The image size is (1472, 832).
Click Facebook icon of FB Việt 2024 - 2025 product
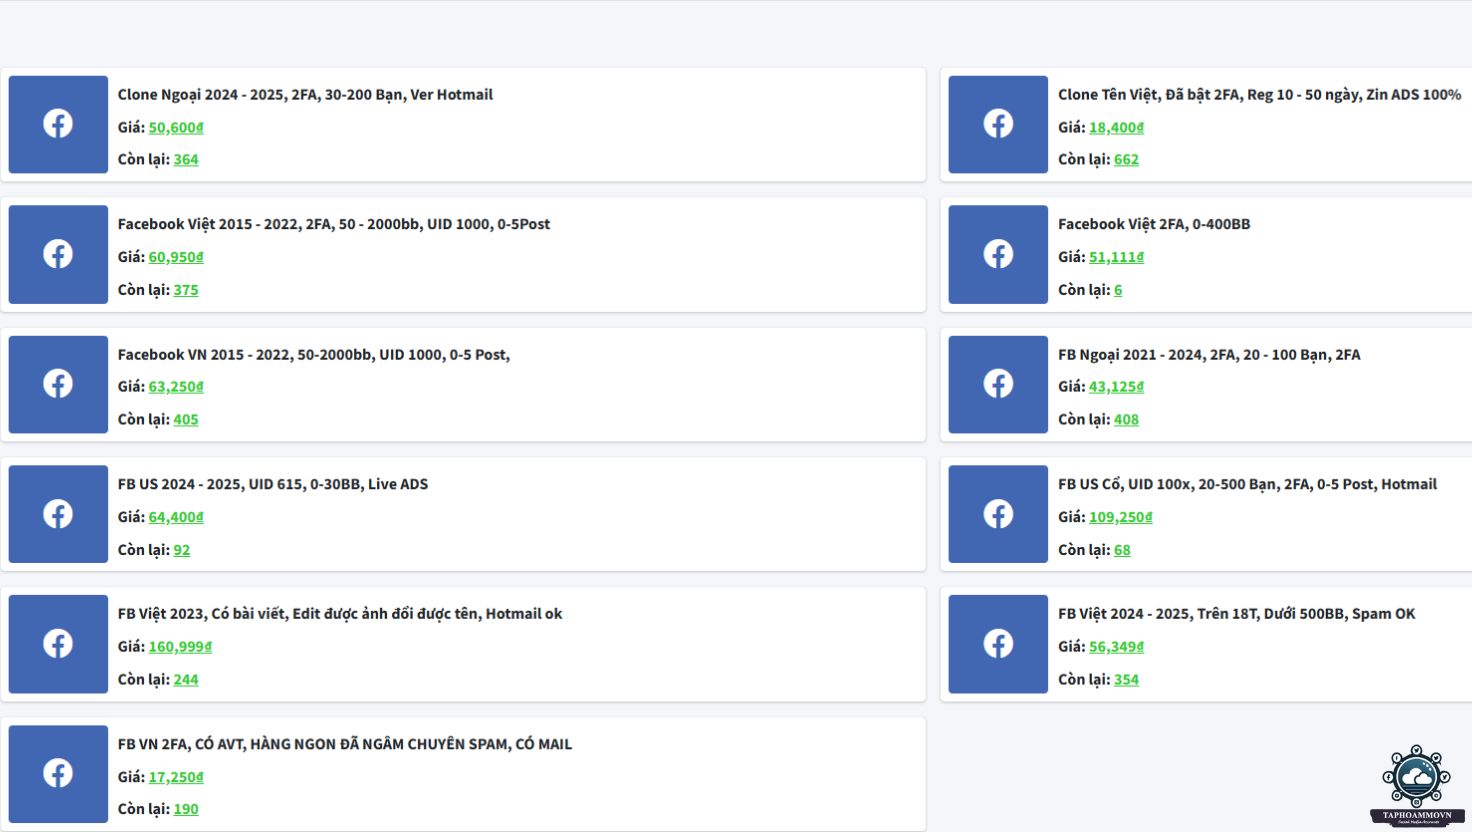coord(998,644)
